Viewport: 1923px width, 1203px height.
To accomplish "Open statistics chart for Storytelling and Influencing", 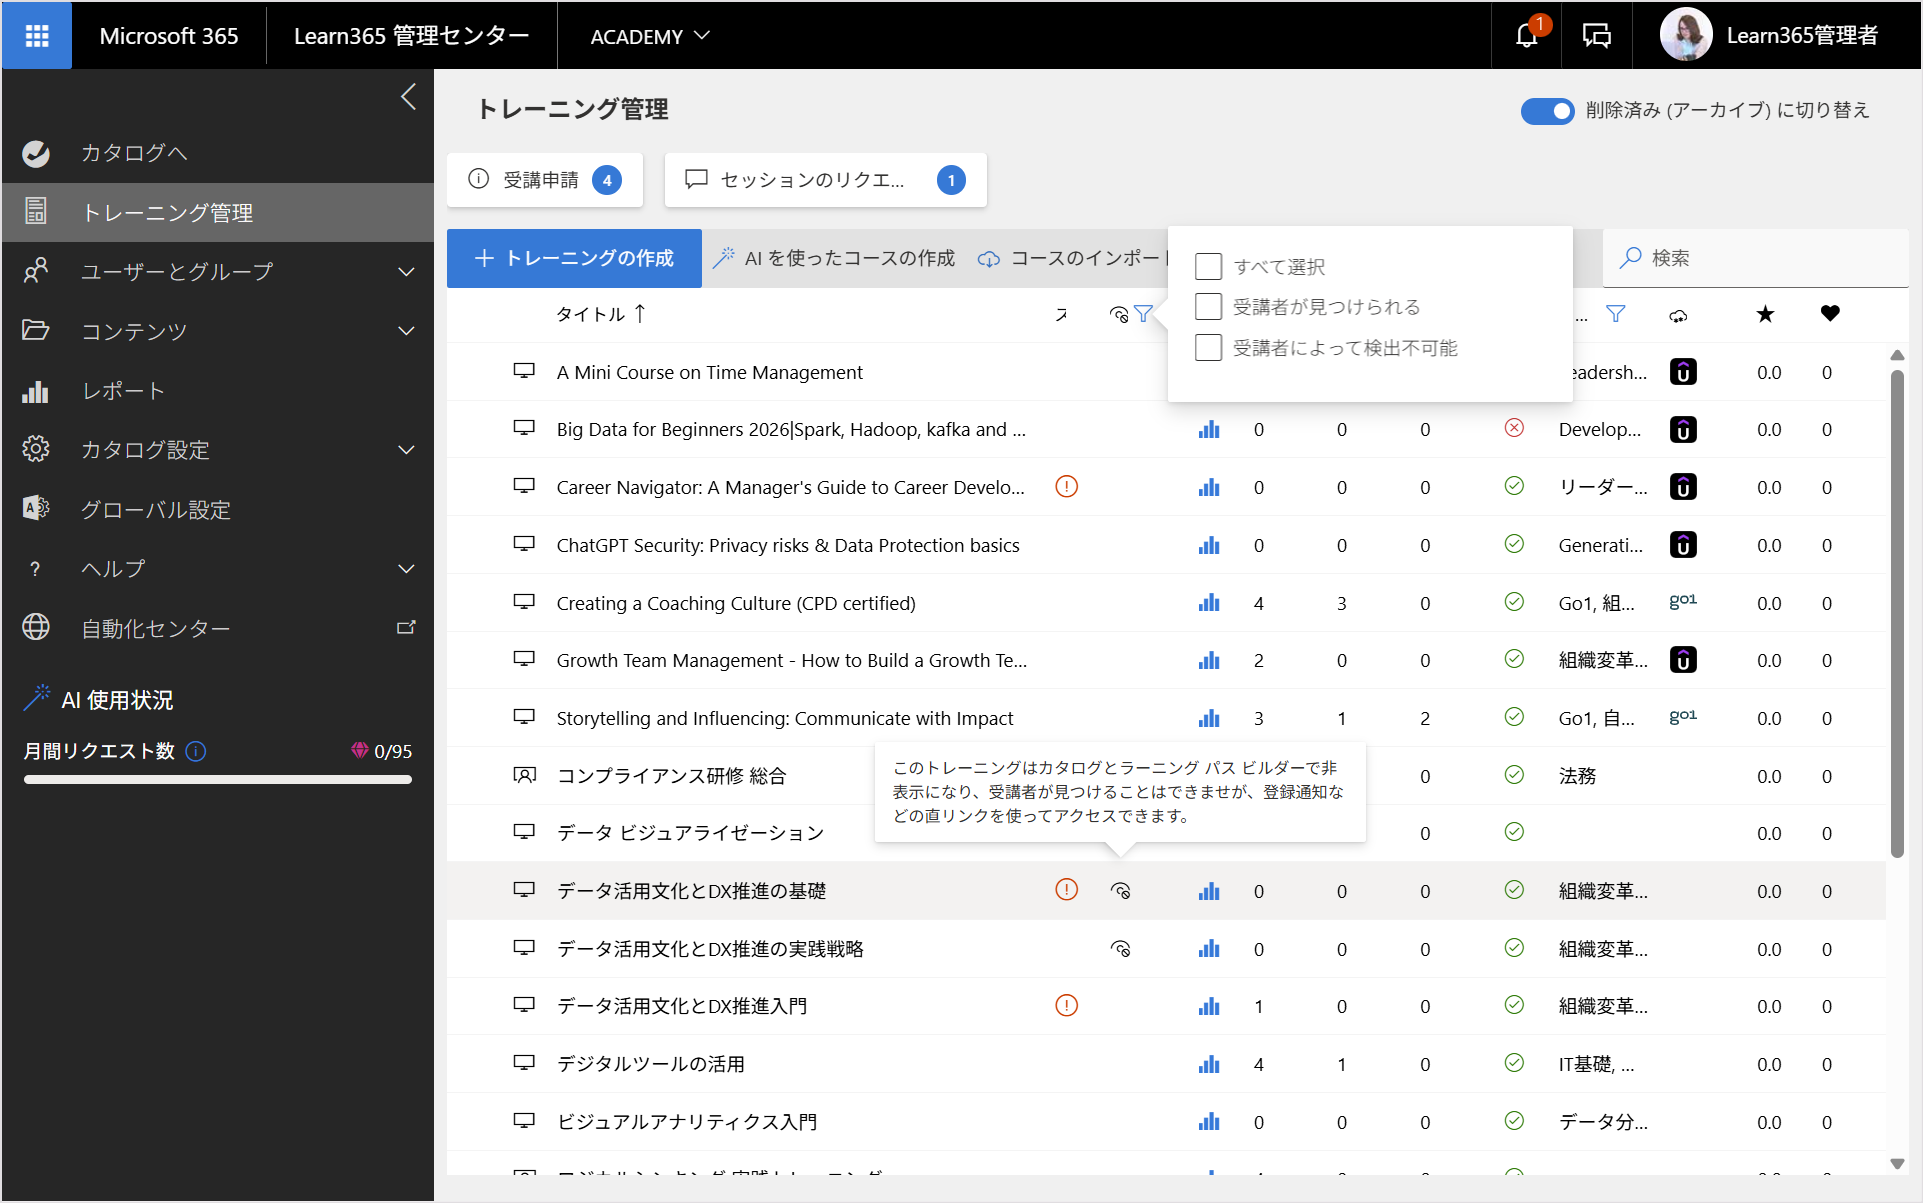I will point(1209,718).
